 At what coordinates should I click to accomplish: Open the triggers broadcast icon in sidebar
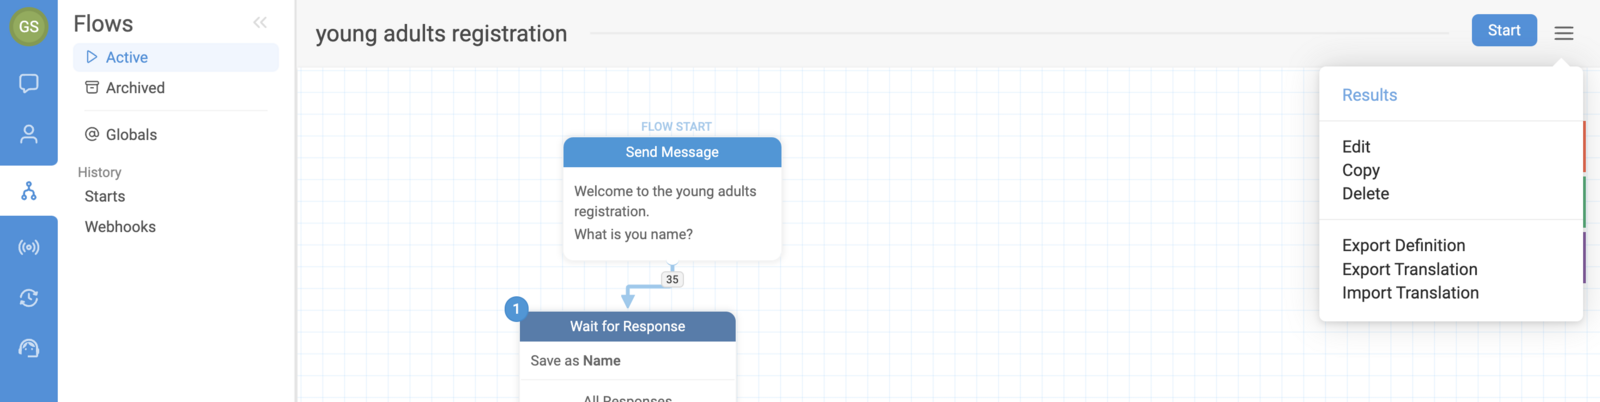pyautogui.click(x=29, y=247)
